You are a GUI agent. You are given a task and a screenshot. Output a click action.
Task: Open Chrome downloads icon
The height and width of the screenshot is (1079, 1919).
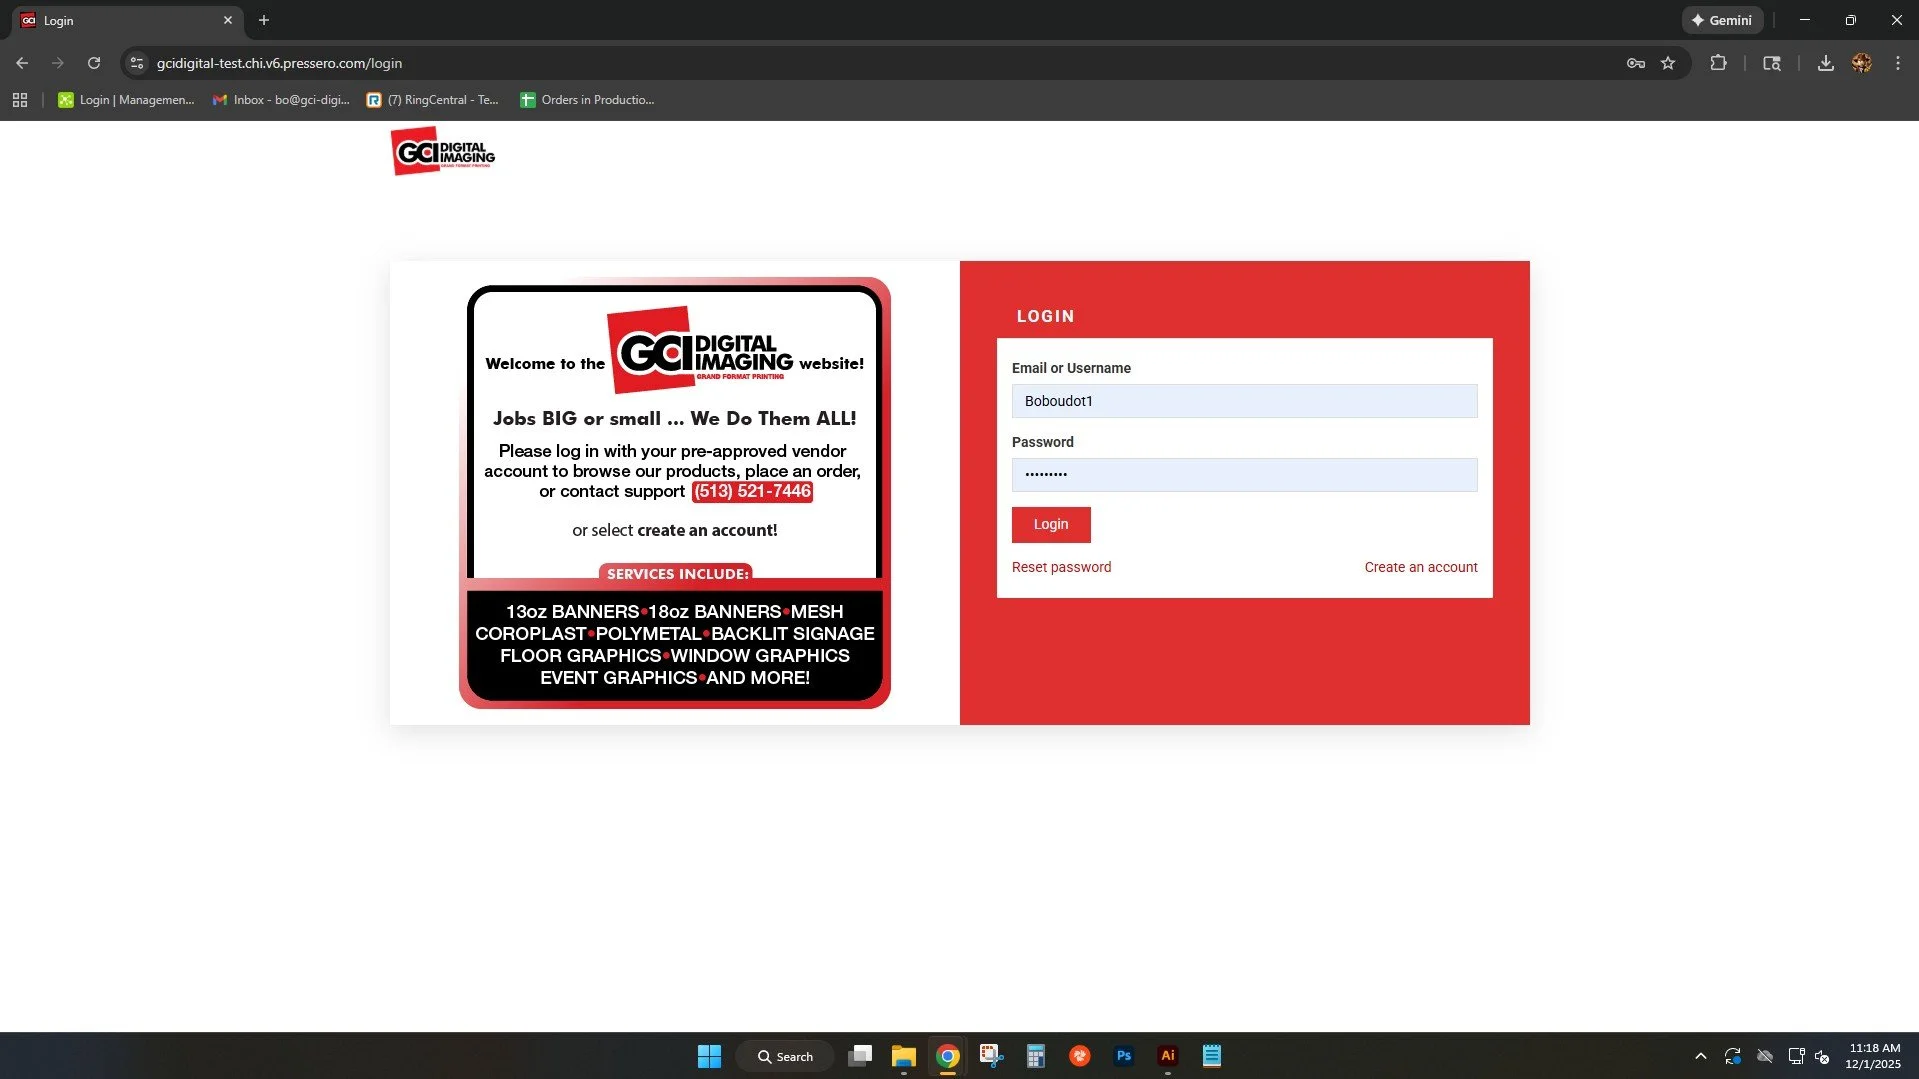pos(1826,63)
